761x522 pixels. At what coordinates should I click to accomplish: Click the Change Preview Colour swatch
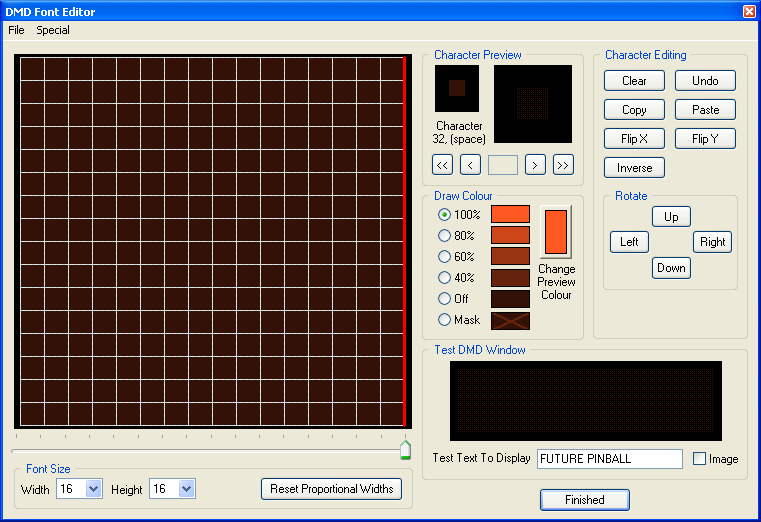[556, 232]
